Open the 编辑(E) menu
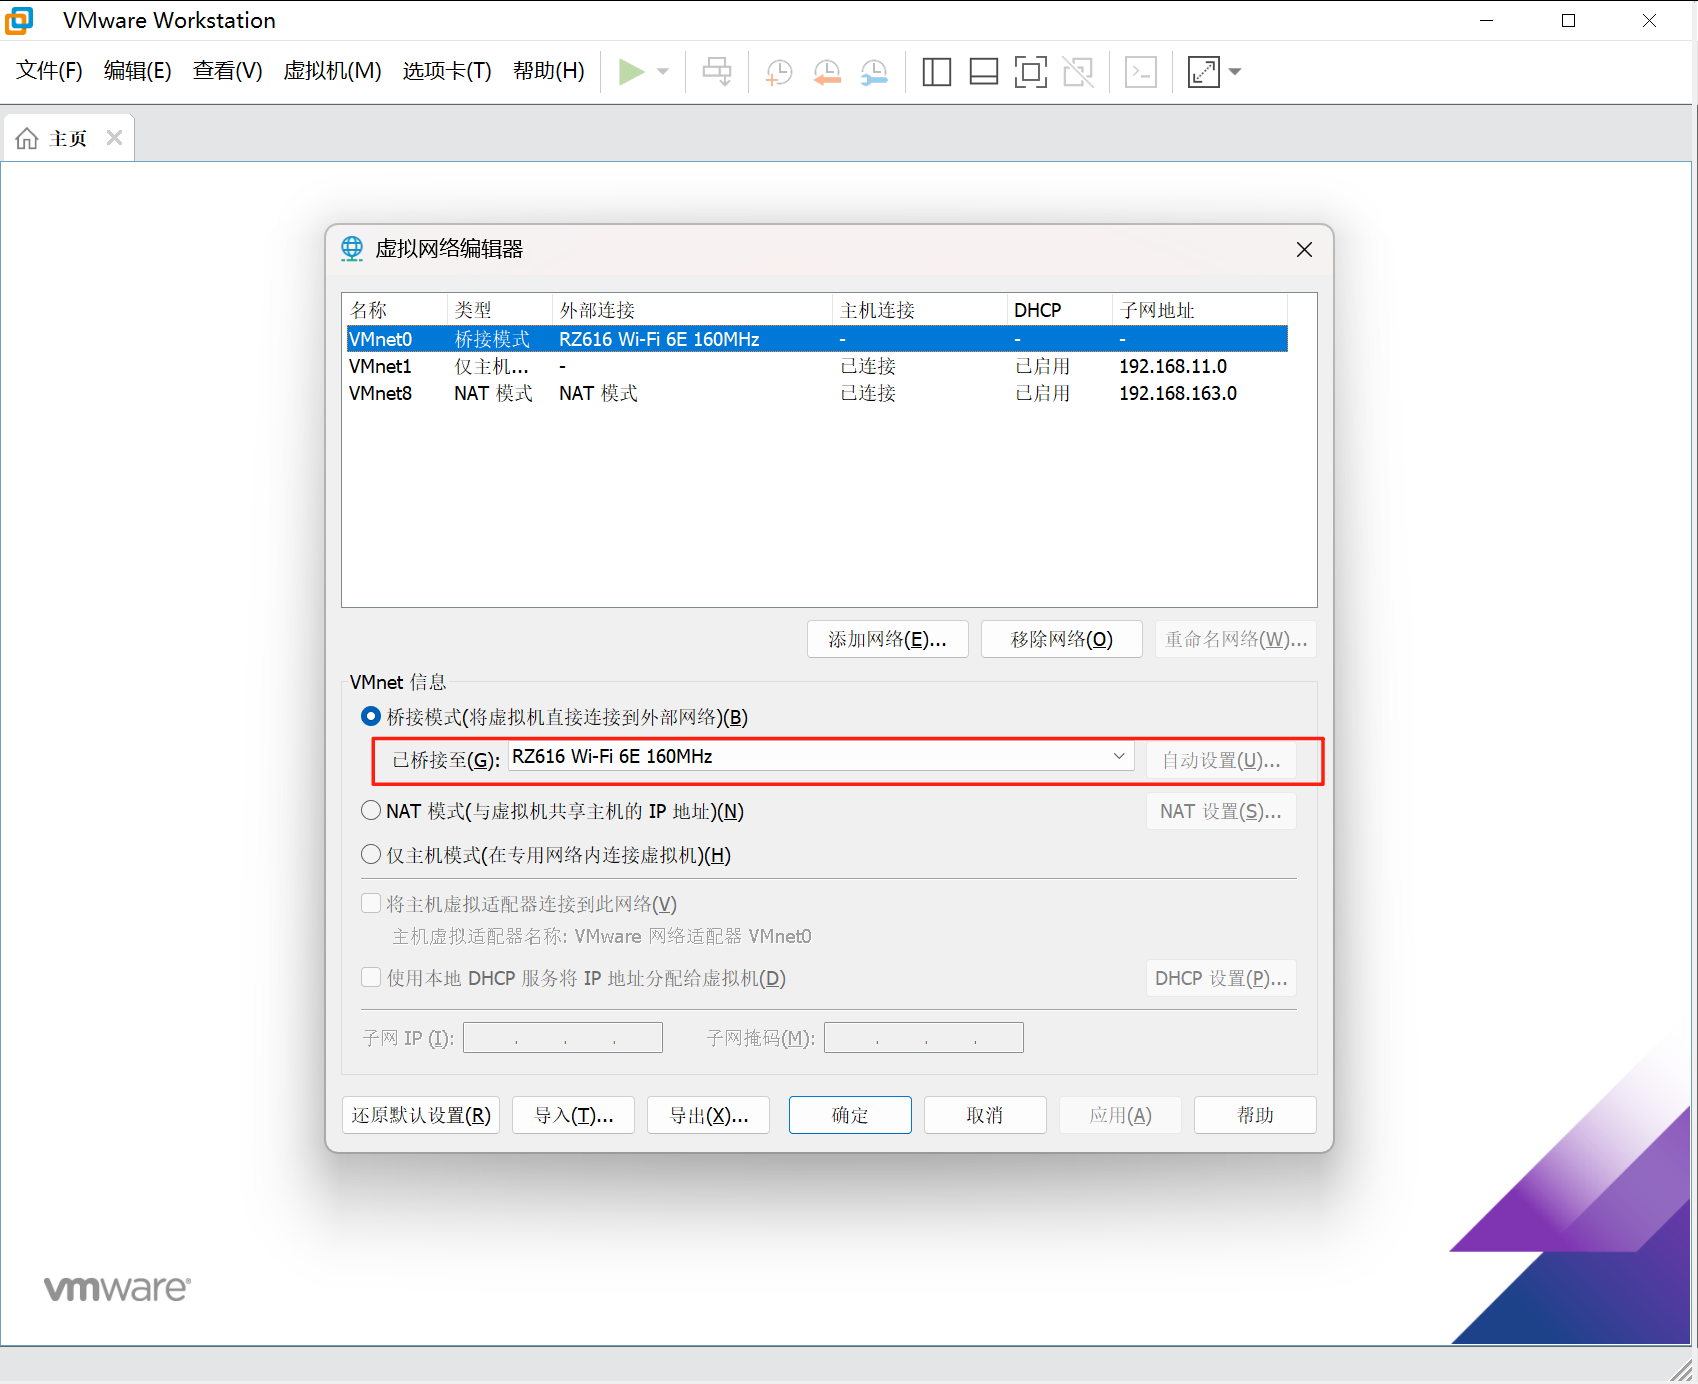 click(x=137, y=71)
